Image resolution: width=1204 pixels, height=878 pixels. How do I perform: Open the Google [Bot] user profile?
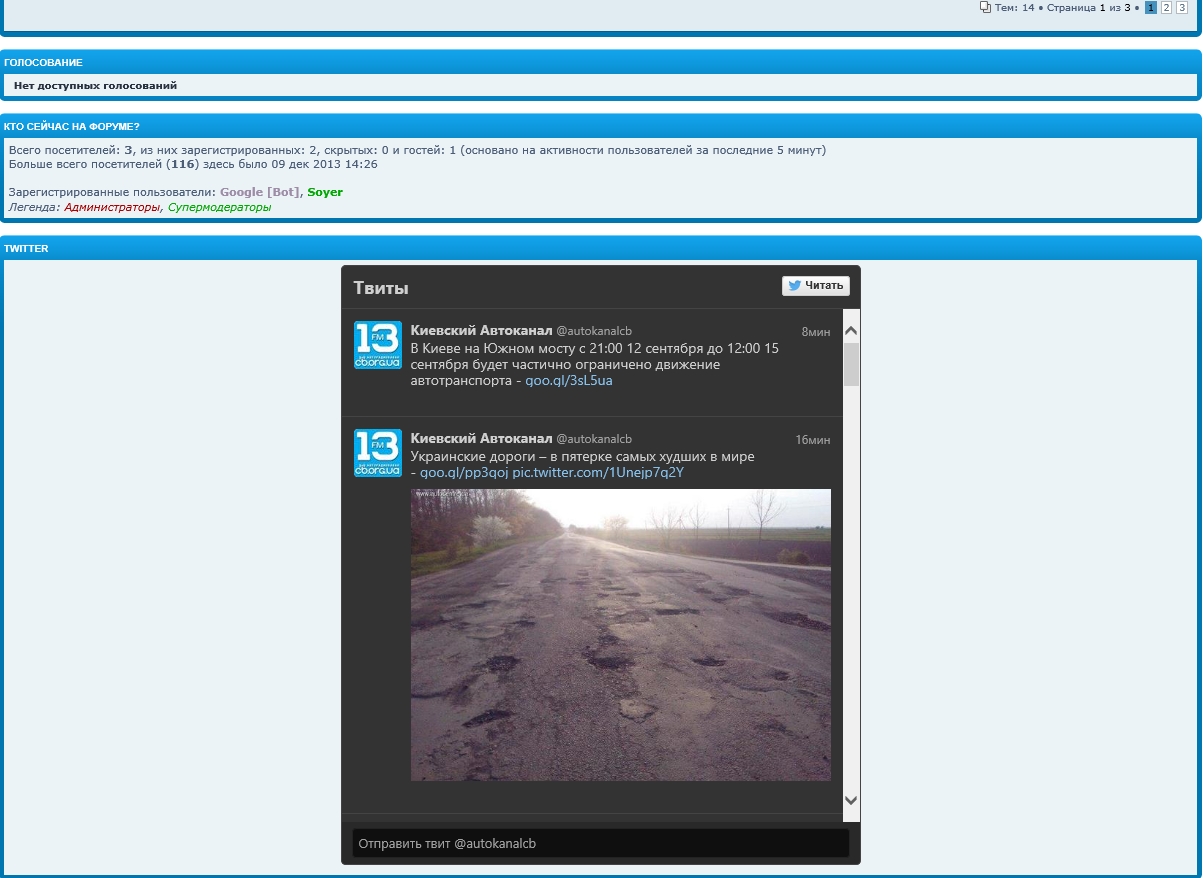coord(260,192)
